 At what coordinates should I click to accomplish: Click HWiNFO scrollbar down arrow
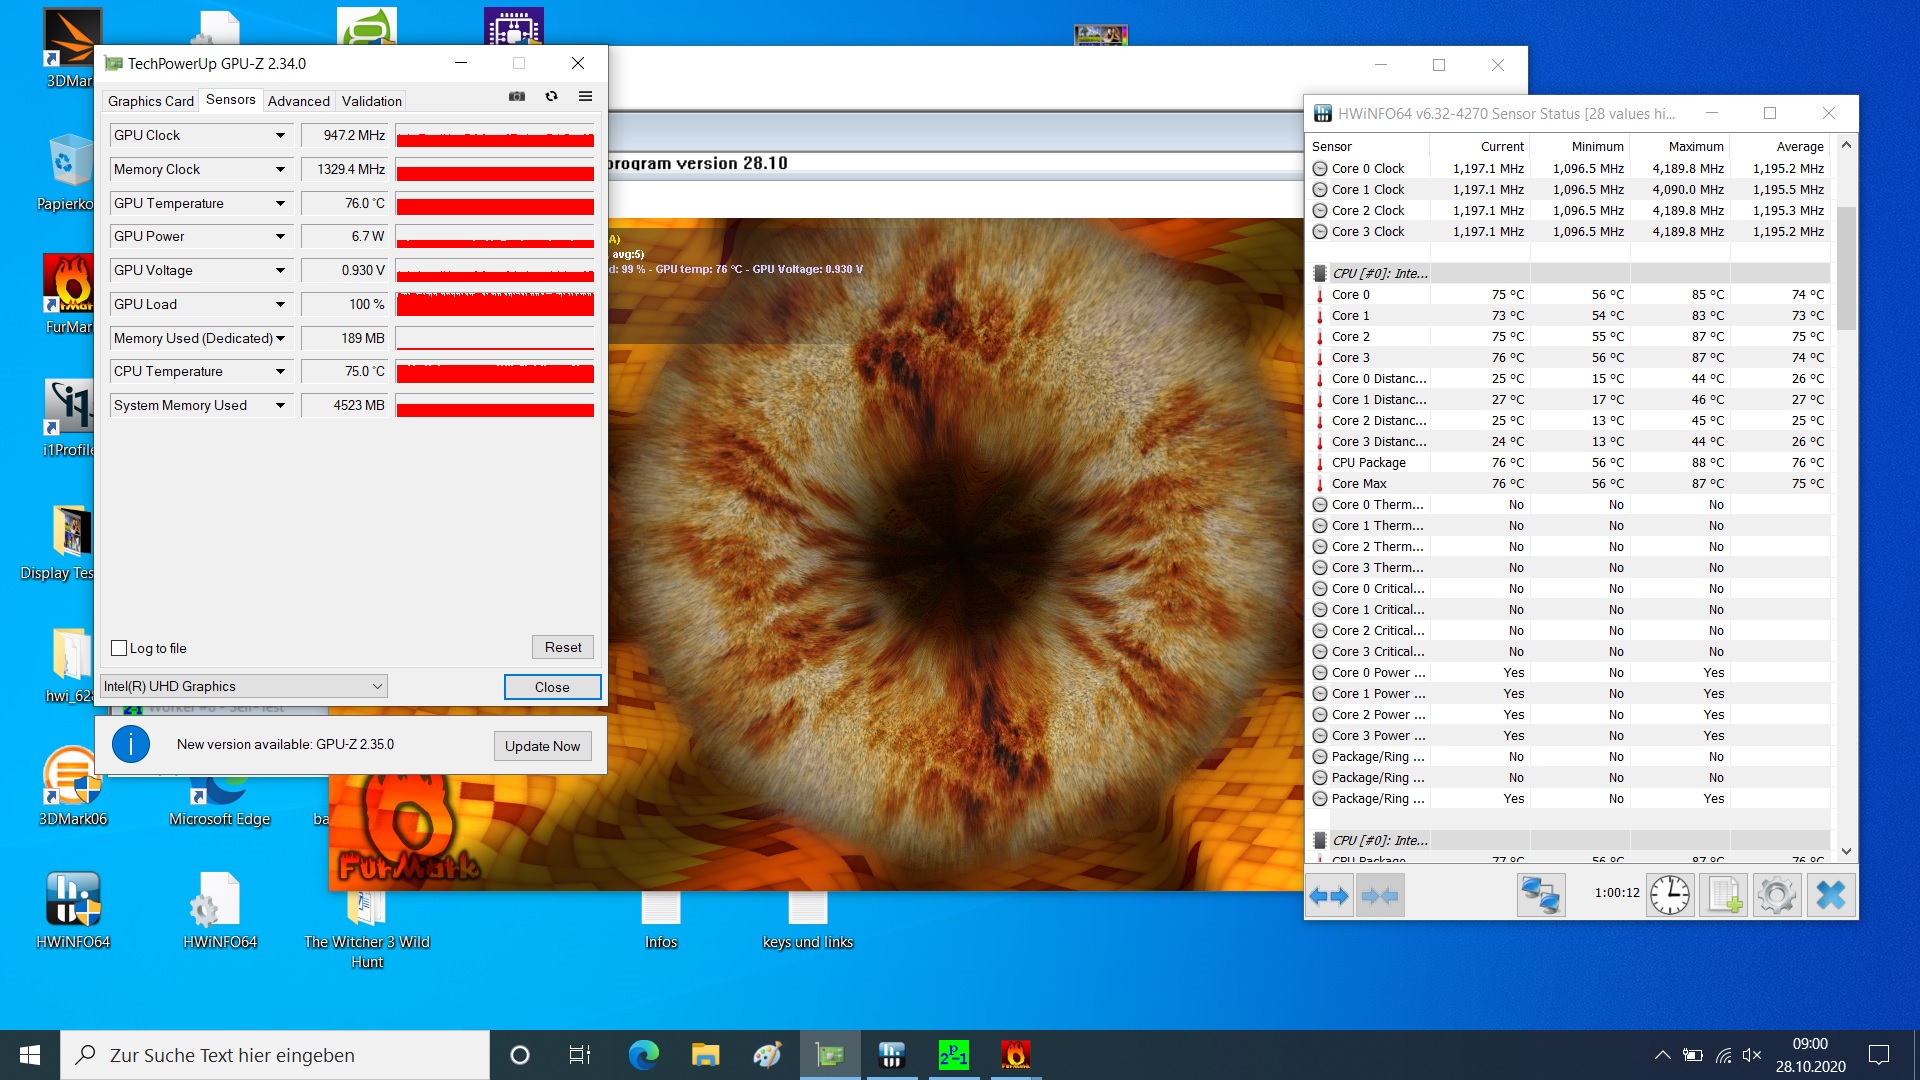pos(1846,851)
